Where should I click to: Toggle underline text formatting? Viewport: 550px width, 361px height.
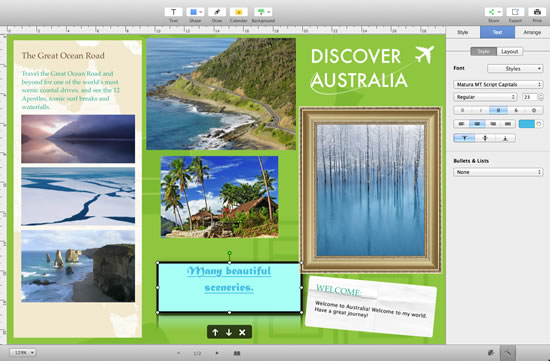(498, 110)
